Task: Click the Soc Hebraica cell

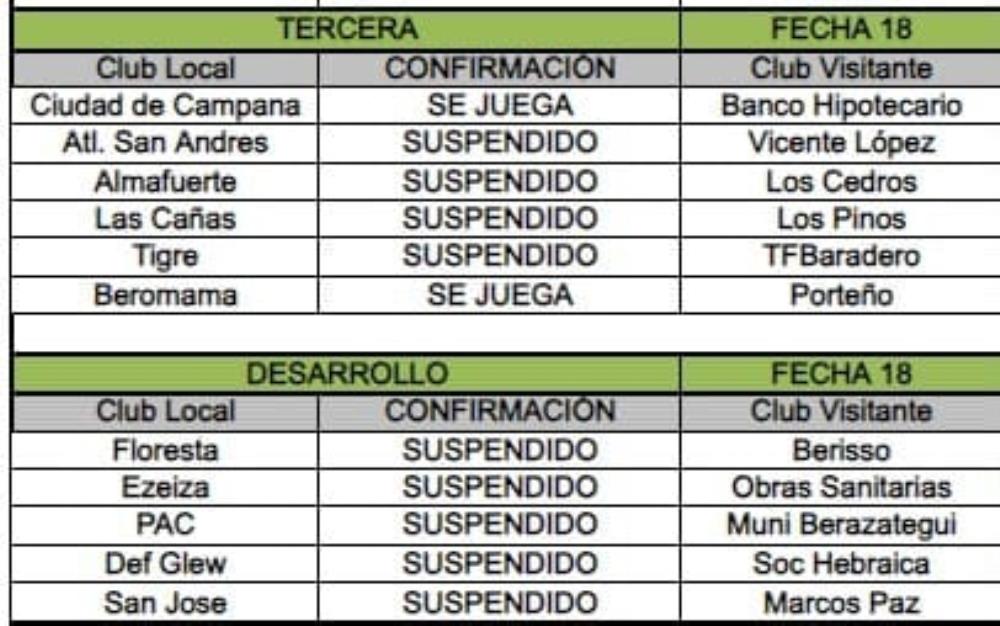Action: tap(841, 564)
